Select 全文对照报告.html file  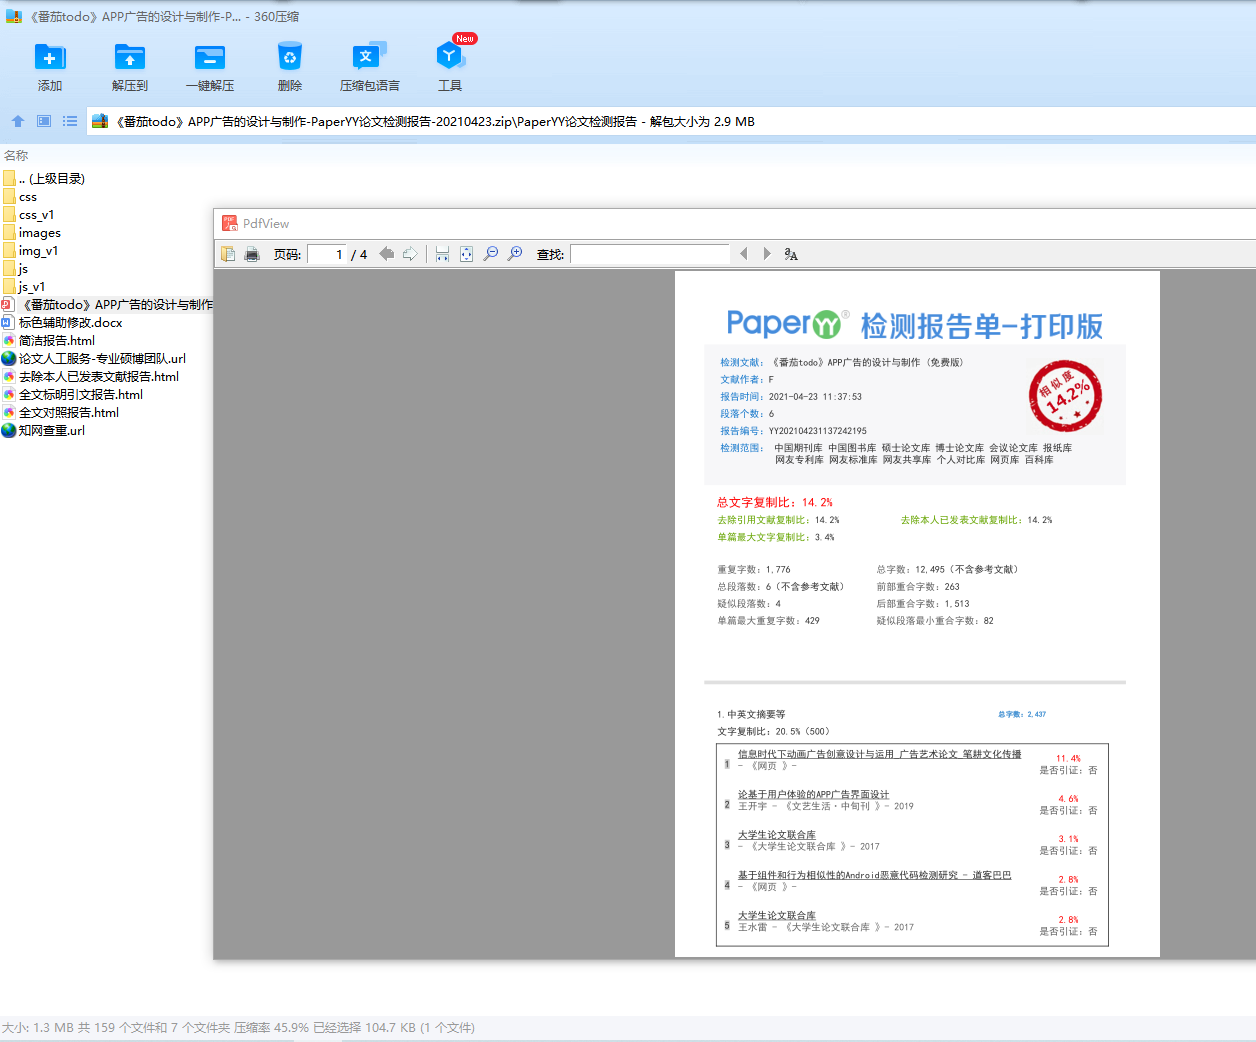point(60,412)
